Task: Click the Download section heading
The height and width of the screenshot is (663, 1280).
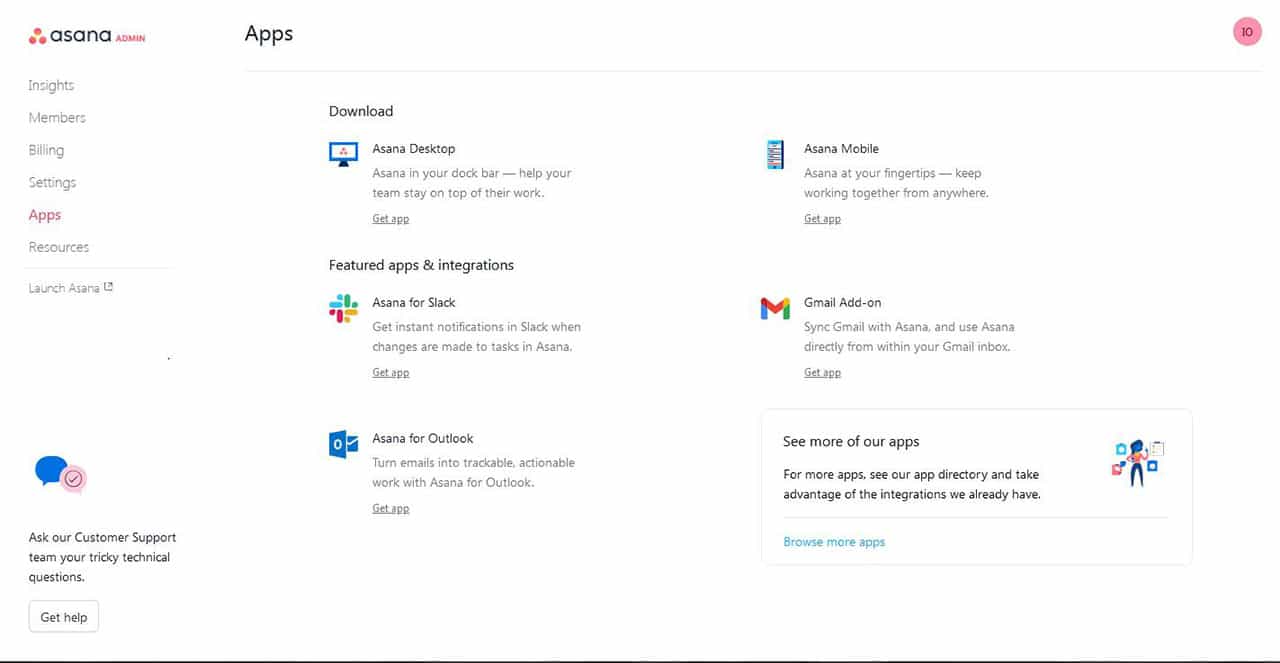Action: pos(361,111)
